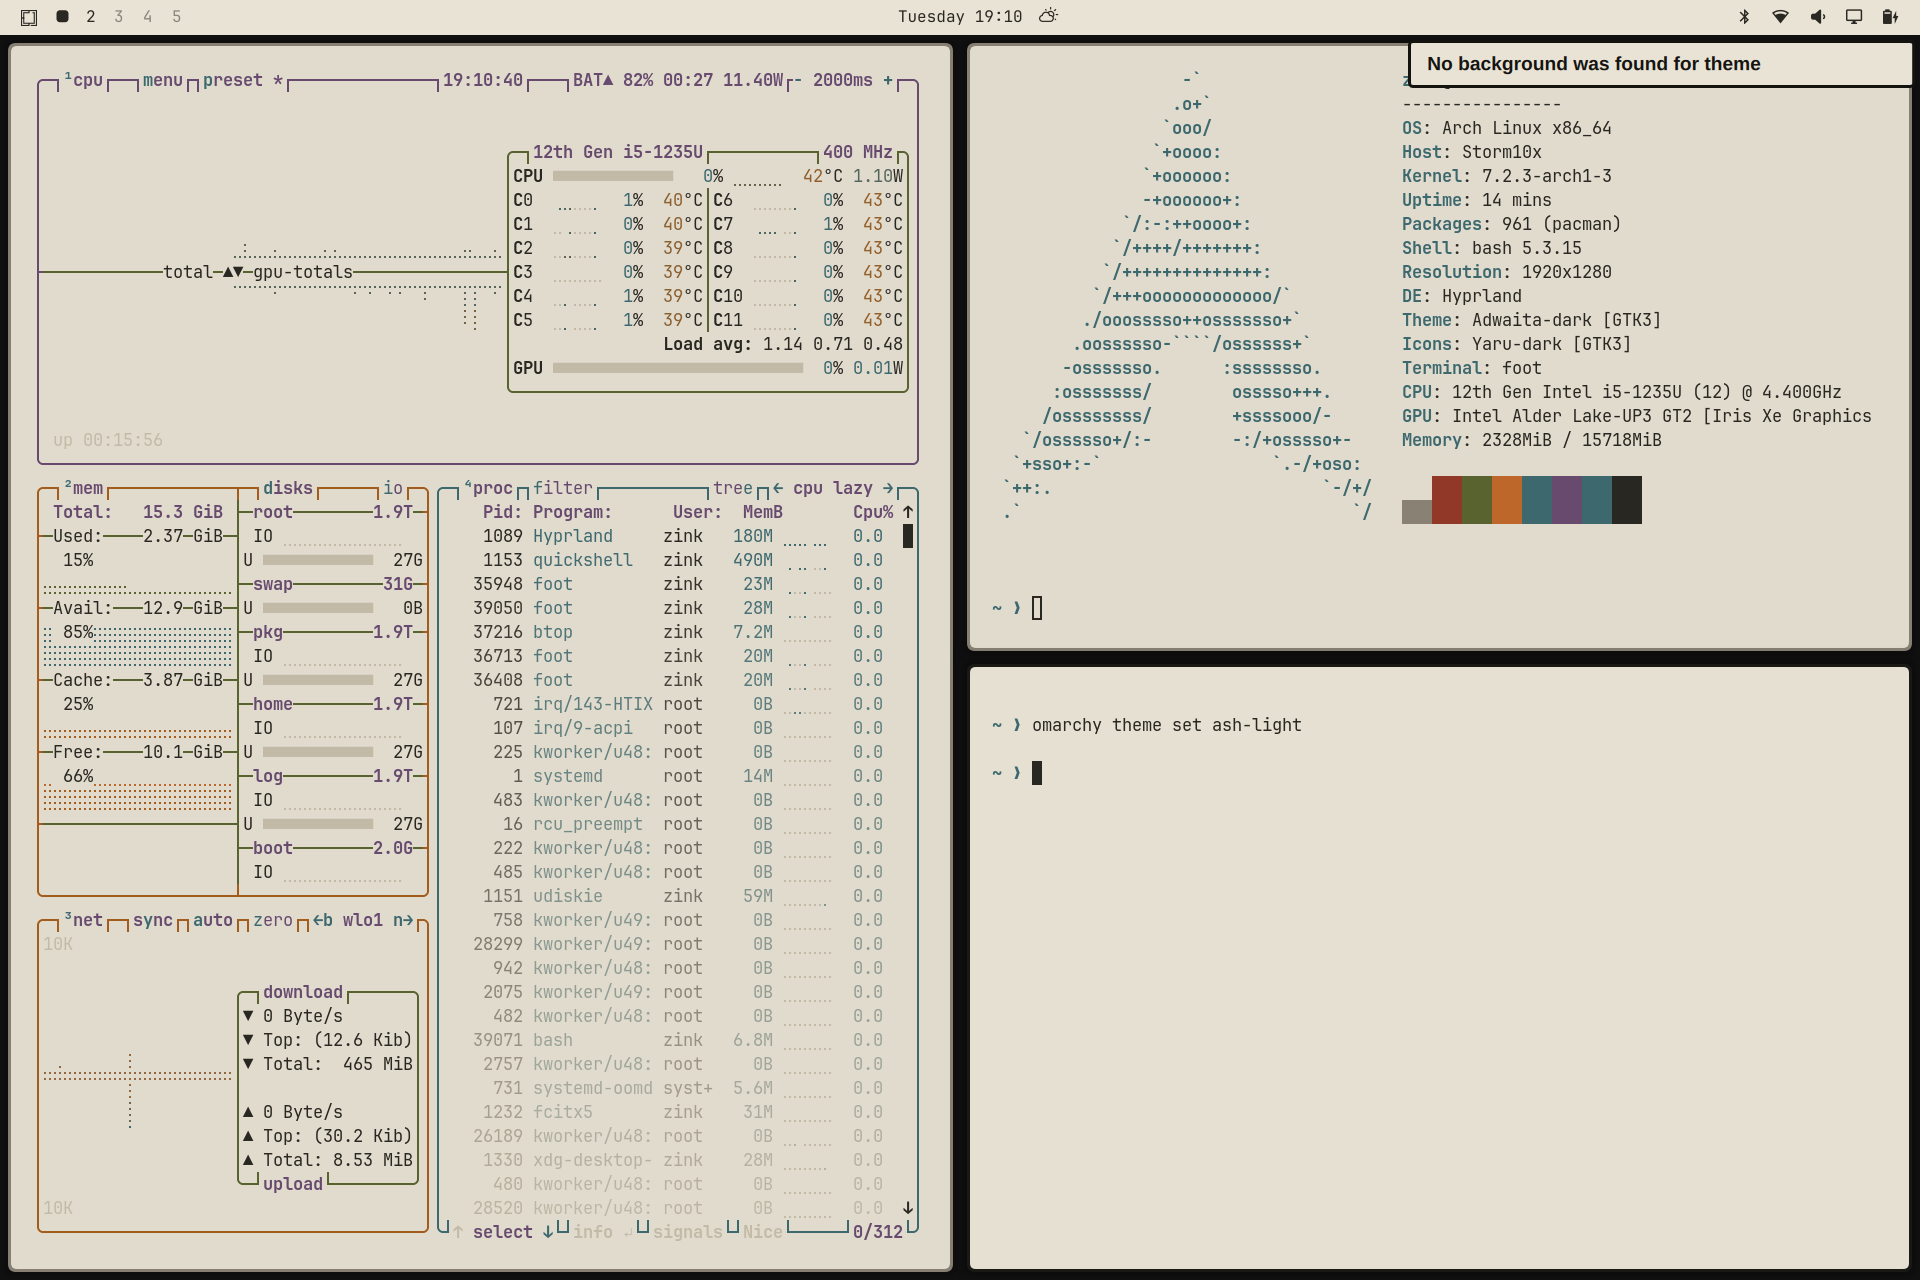The height and width of the screenshot is (1280, 1920).
Task: Click the process list scrollbar thumb
Action: (908, 536)
